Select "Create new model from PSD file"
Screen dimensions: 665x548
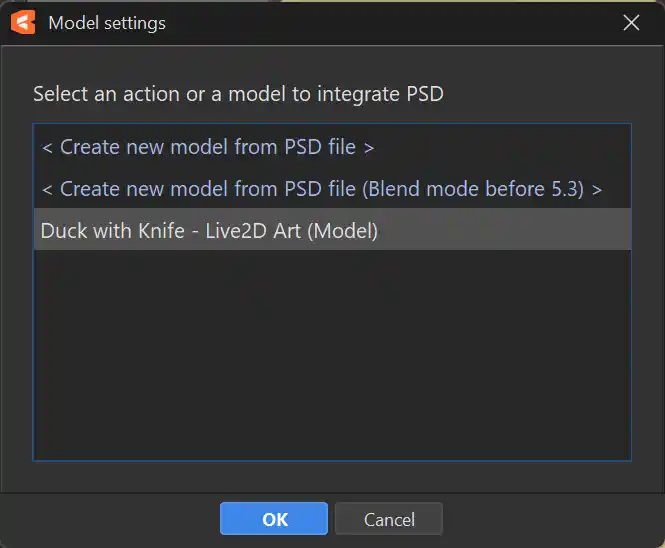208,147
